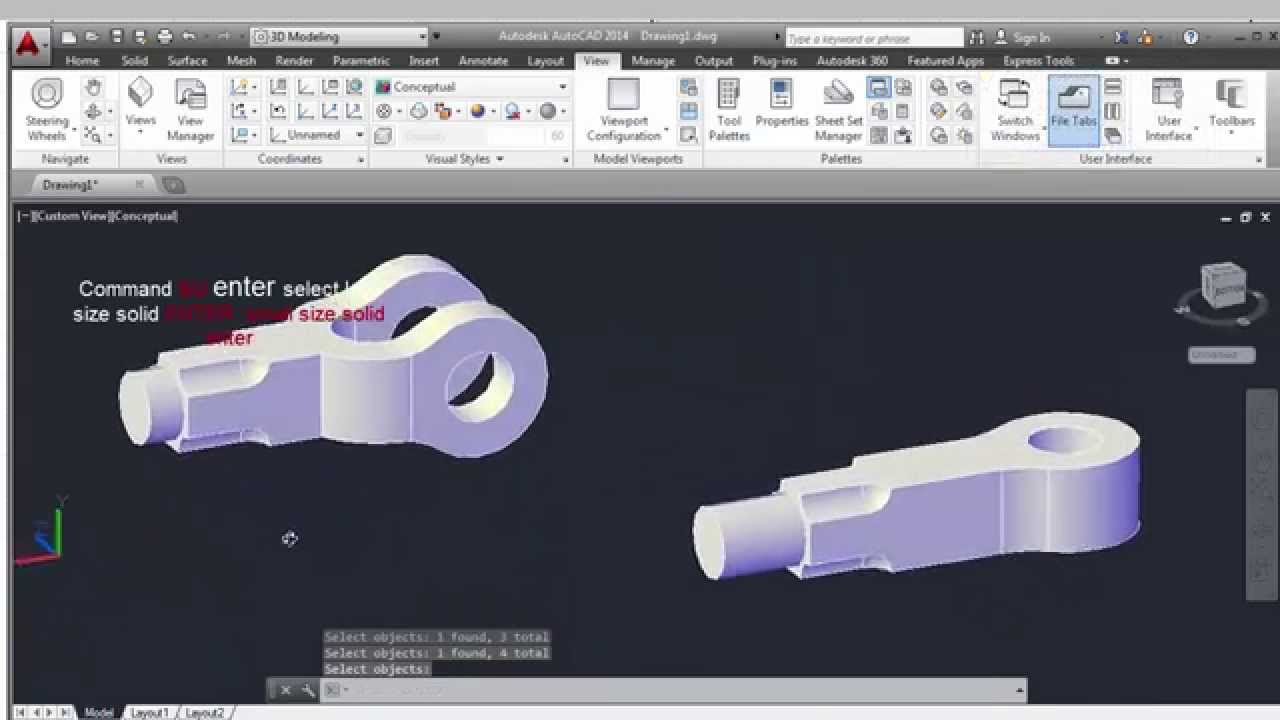Open Tool Palettes

pos(729,110)
